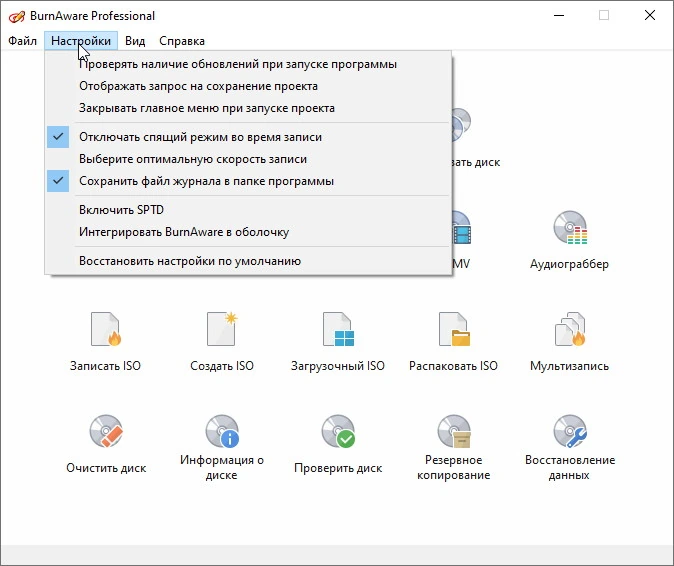This screenshot has width=674, height=566.
Task: Click the Резервное копирование label
Action: (x=453, y=468)
